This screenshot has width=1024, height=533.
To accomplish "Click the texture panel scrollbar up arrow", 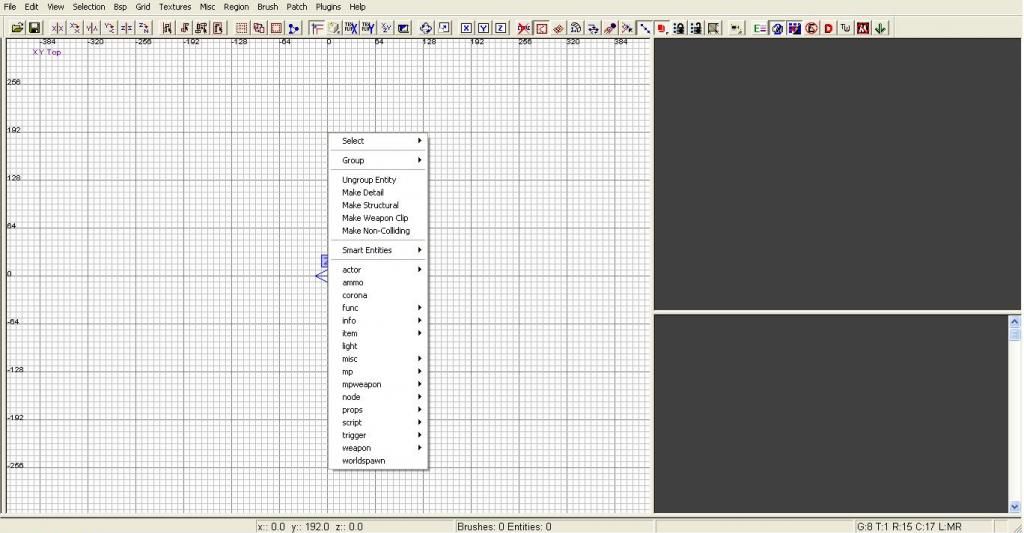I will coord(1014,321).
